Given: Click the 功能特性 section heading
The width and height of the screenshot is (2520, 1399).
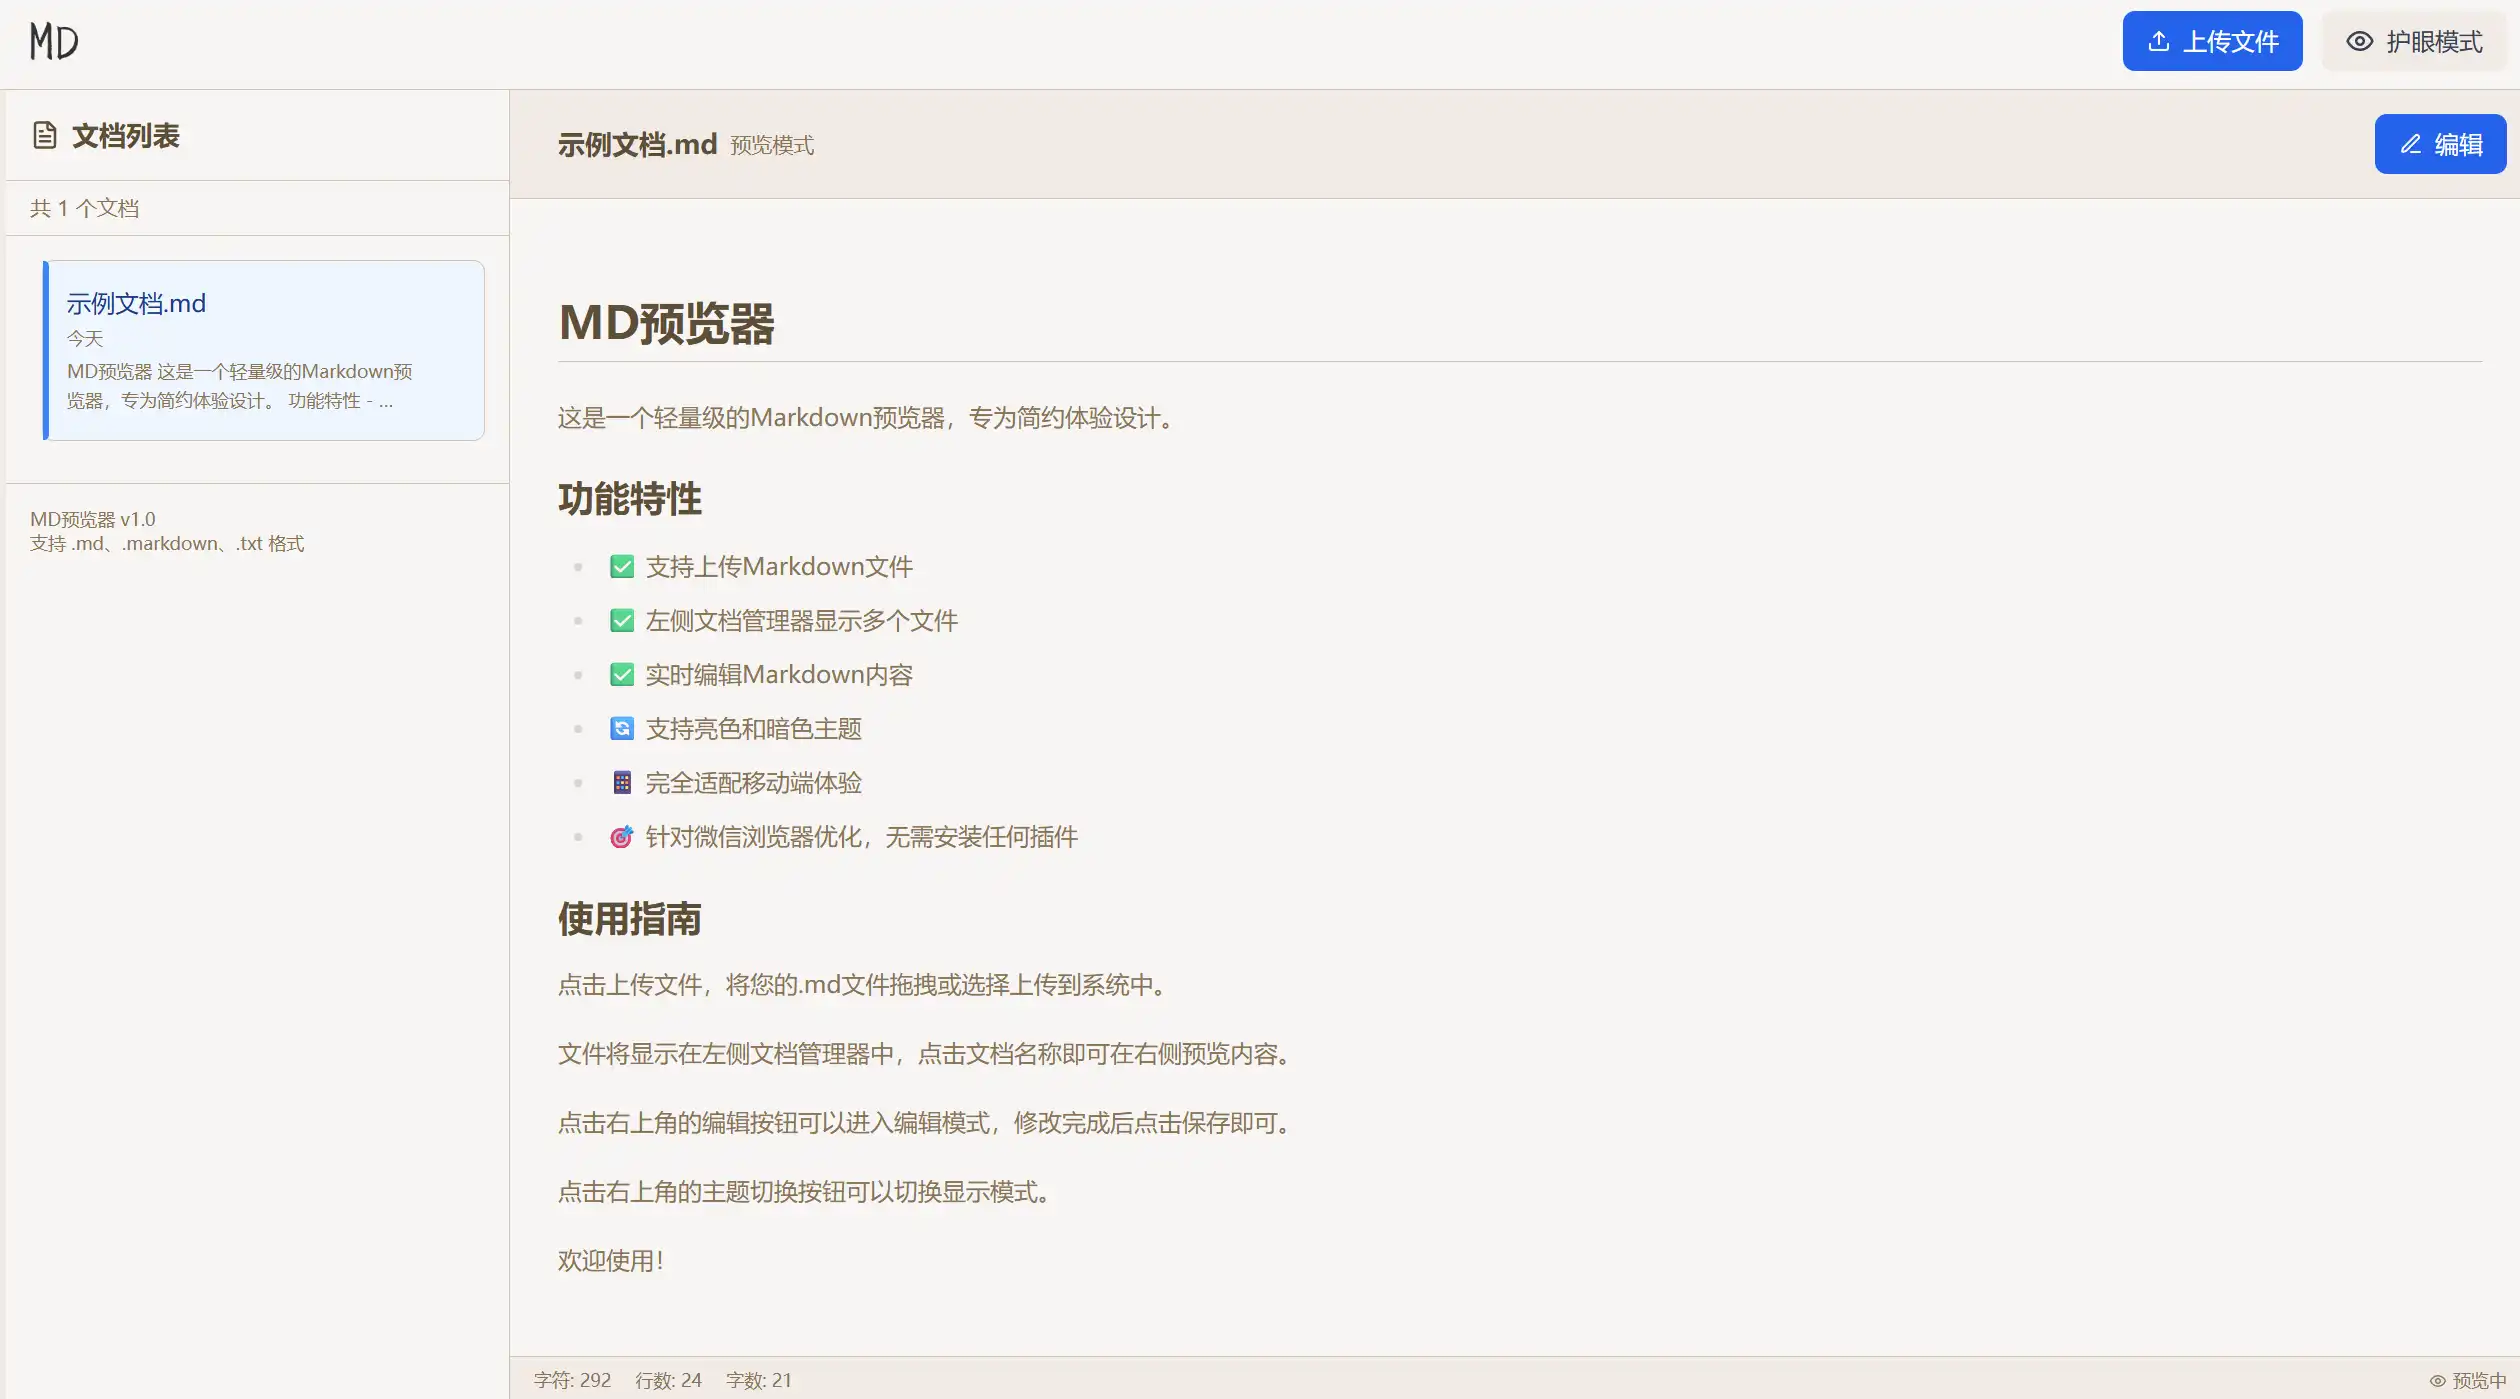Looking at the screenshot, I should coord(630,498).
